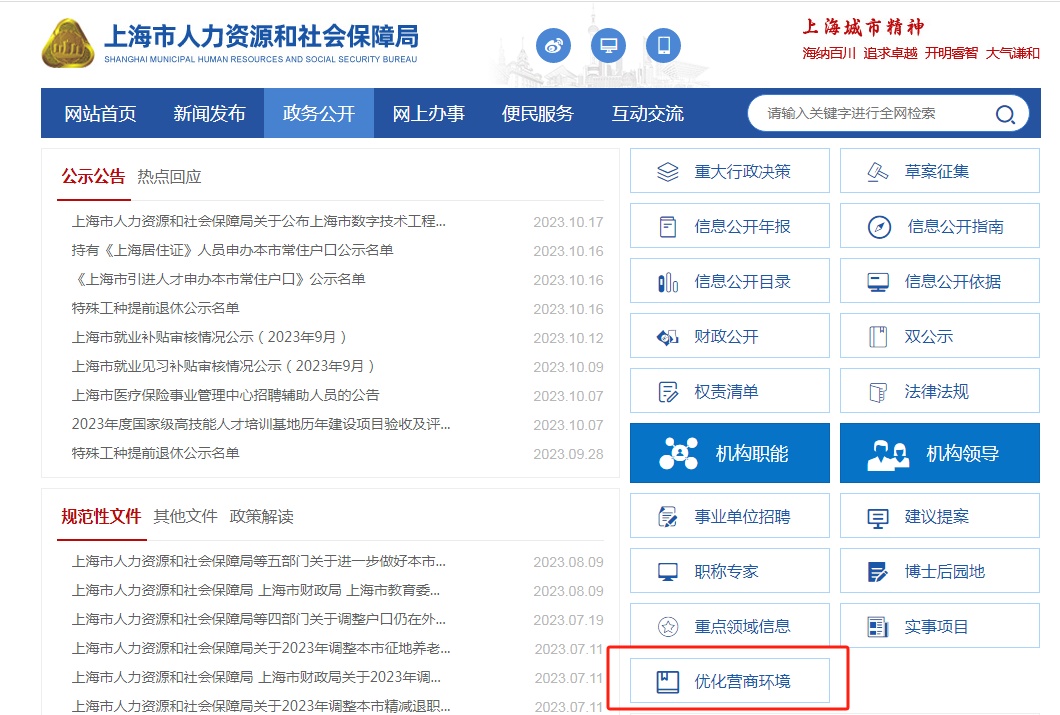Click the 优化营商环境 button
This screenshot has width=1060, height=715.
click(729, 682)
